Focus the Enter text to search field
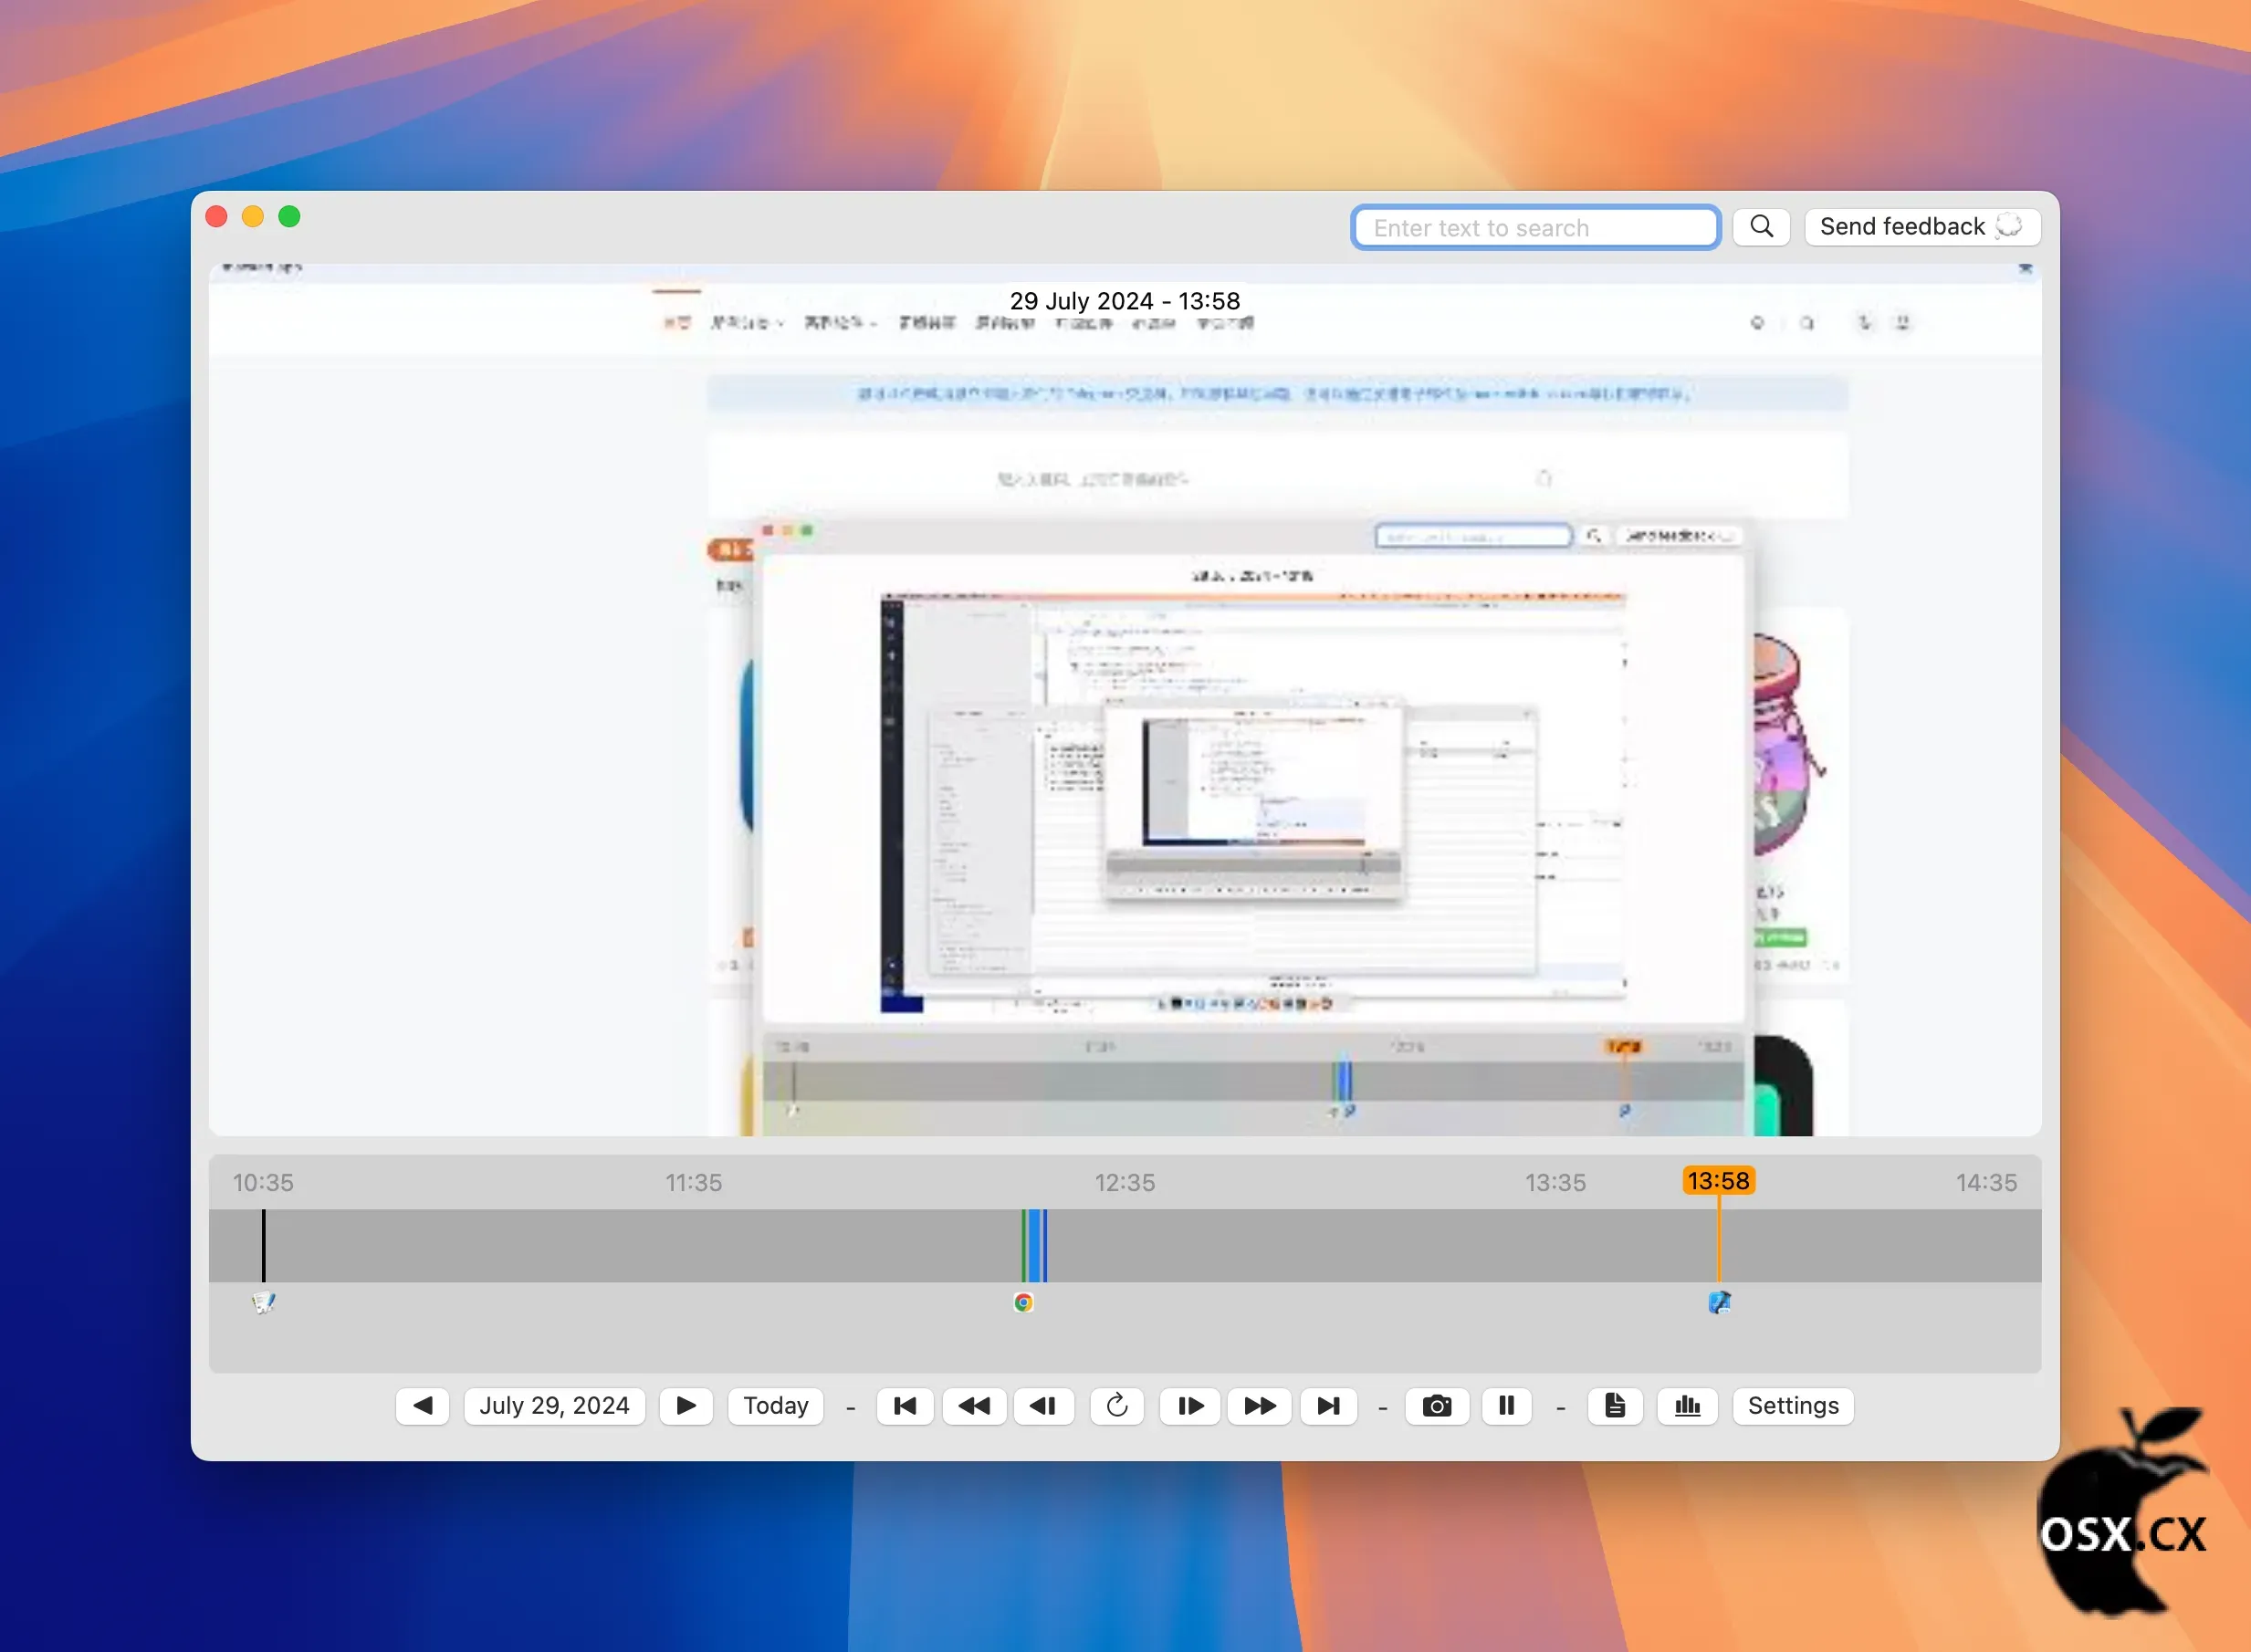2251x1652 pixels. point(1535,228)
